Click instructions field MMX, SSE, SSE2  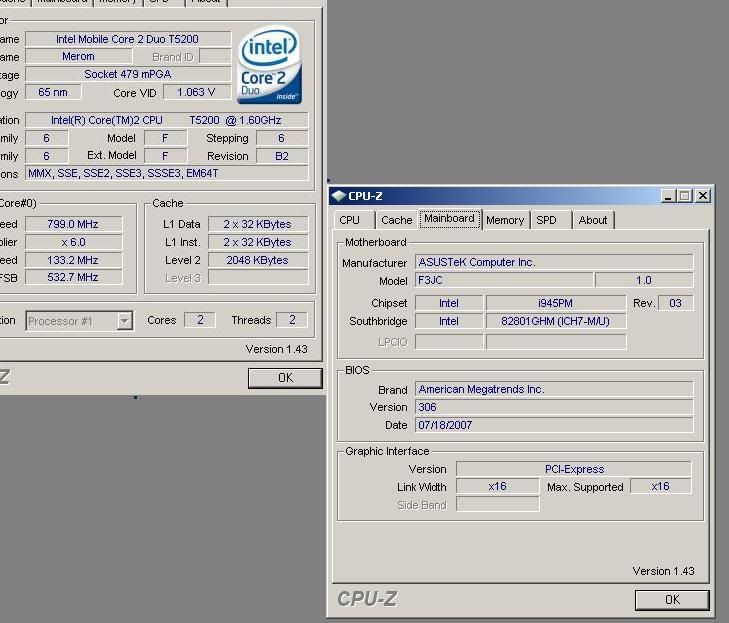[166, 173]
